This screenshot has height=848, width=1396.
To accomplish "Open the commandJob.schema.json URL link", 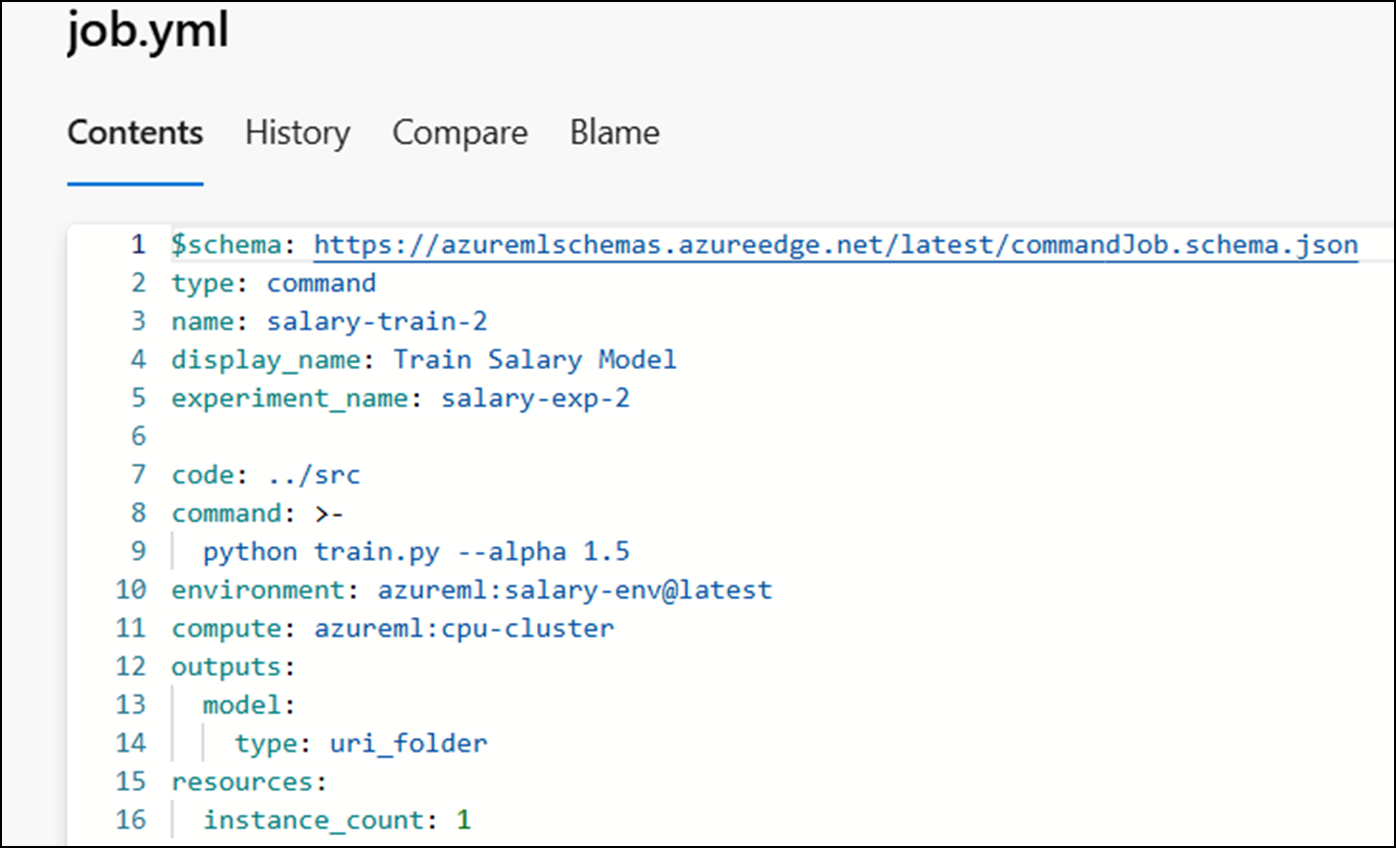I will click(836, 245).
